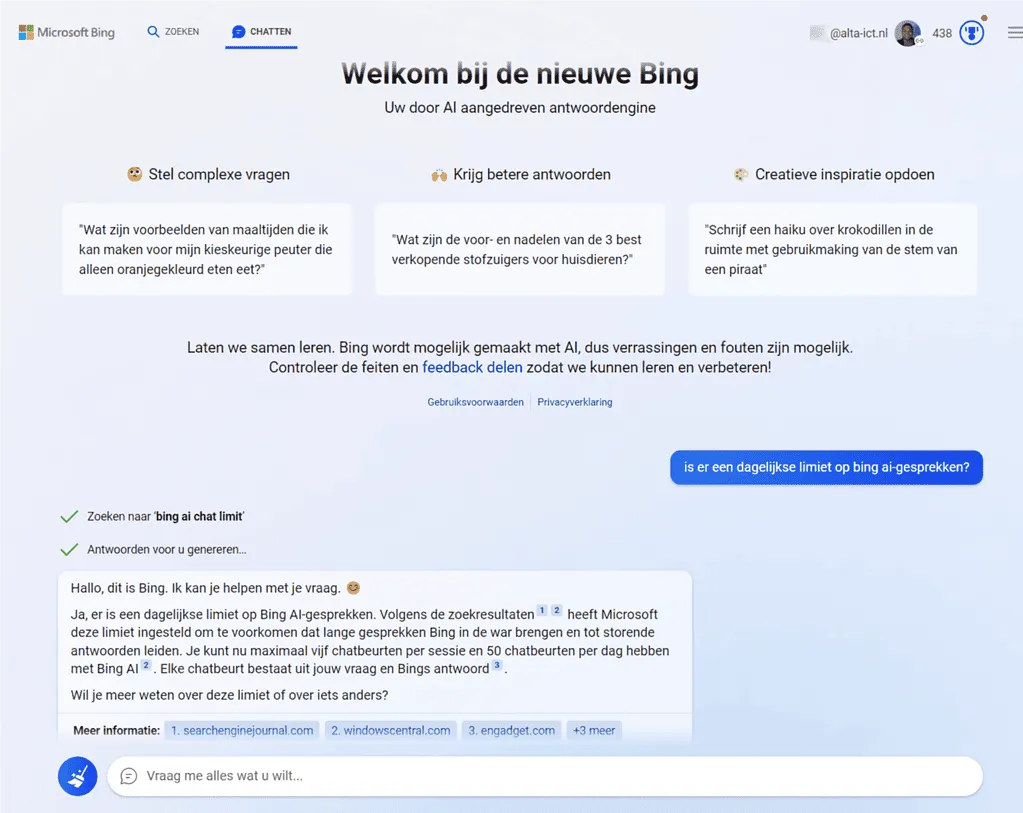Open the searchenginejournal.com source link
Screen dimensions: 1023x813
(242, 730)
